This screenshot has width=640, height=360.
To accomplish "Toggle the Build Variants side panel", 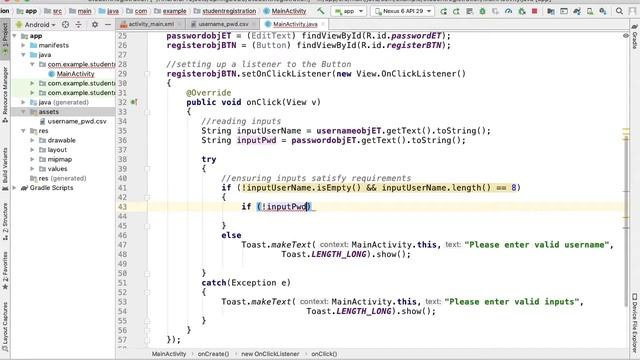I will tap(5, 169).
